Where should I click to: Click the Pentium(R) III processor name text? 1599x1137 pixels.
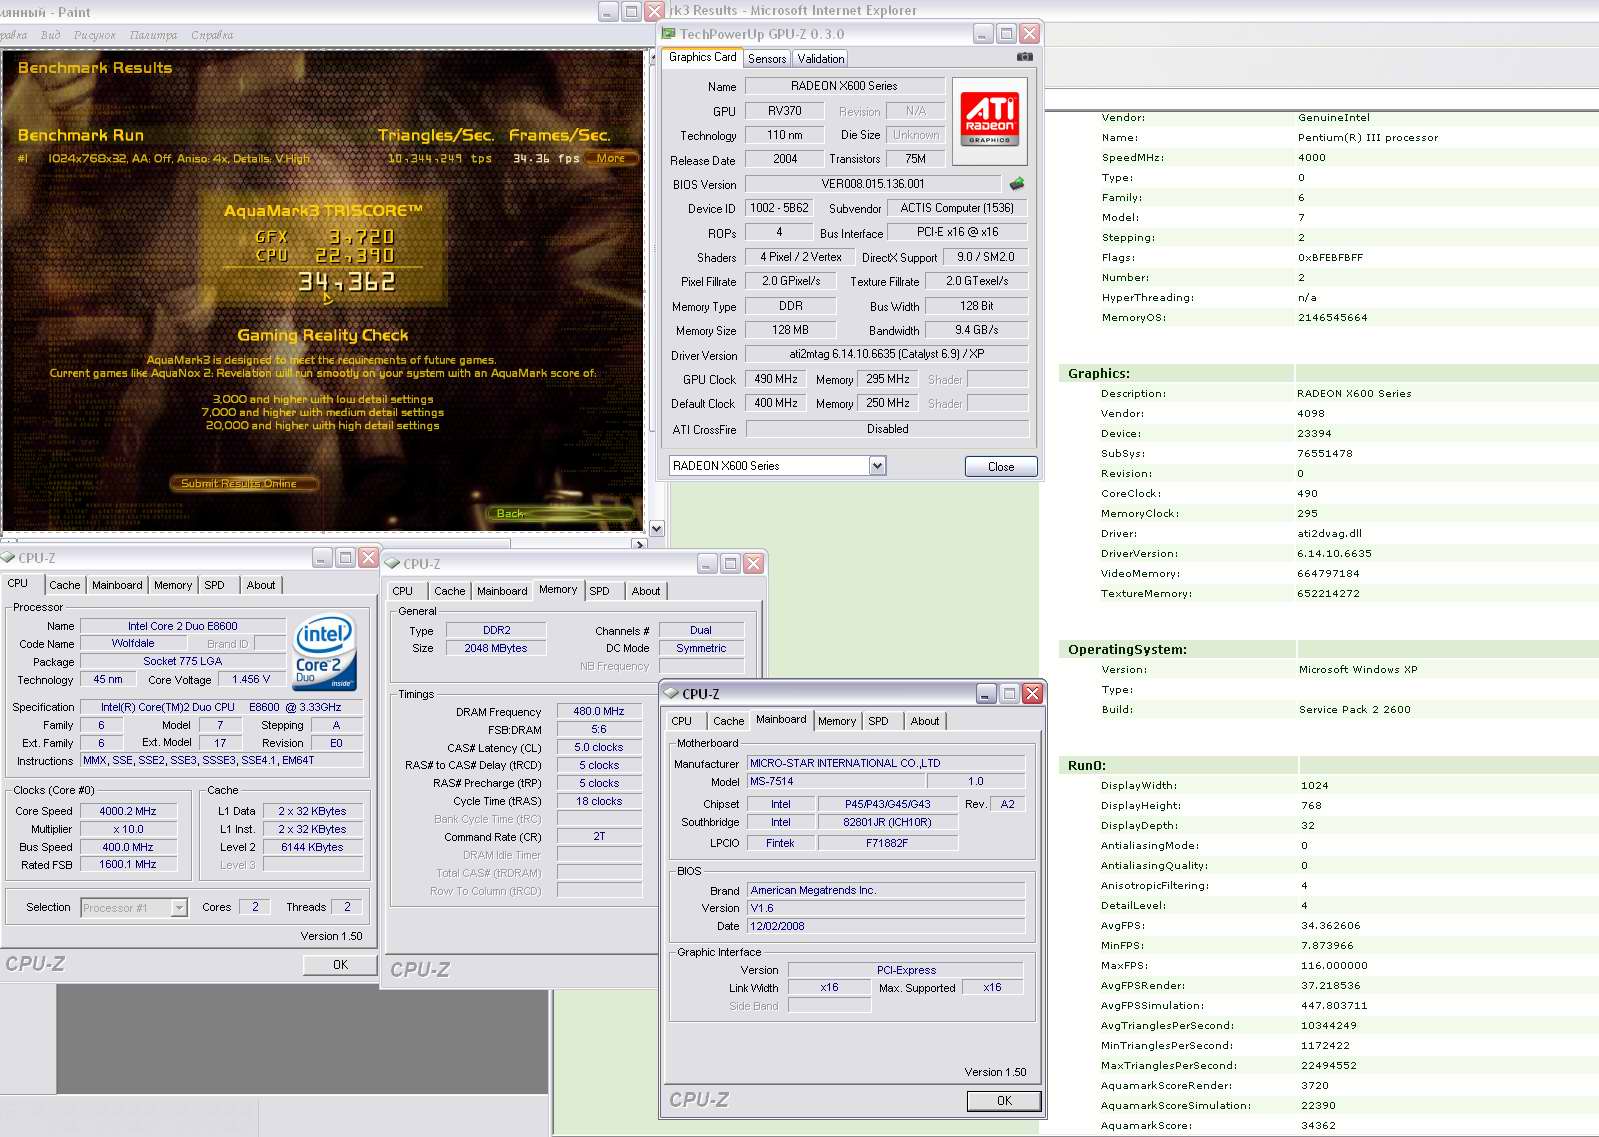pyautogui.click(x=1368, y=138)
